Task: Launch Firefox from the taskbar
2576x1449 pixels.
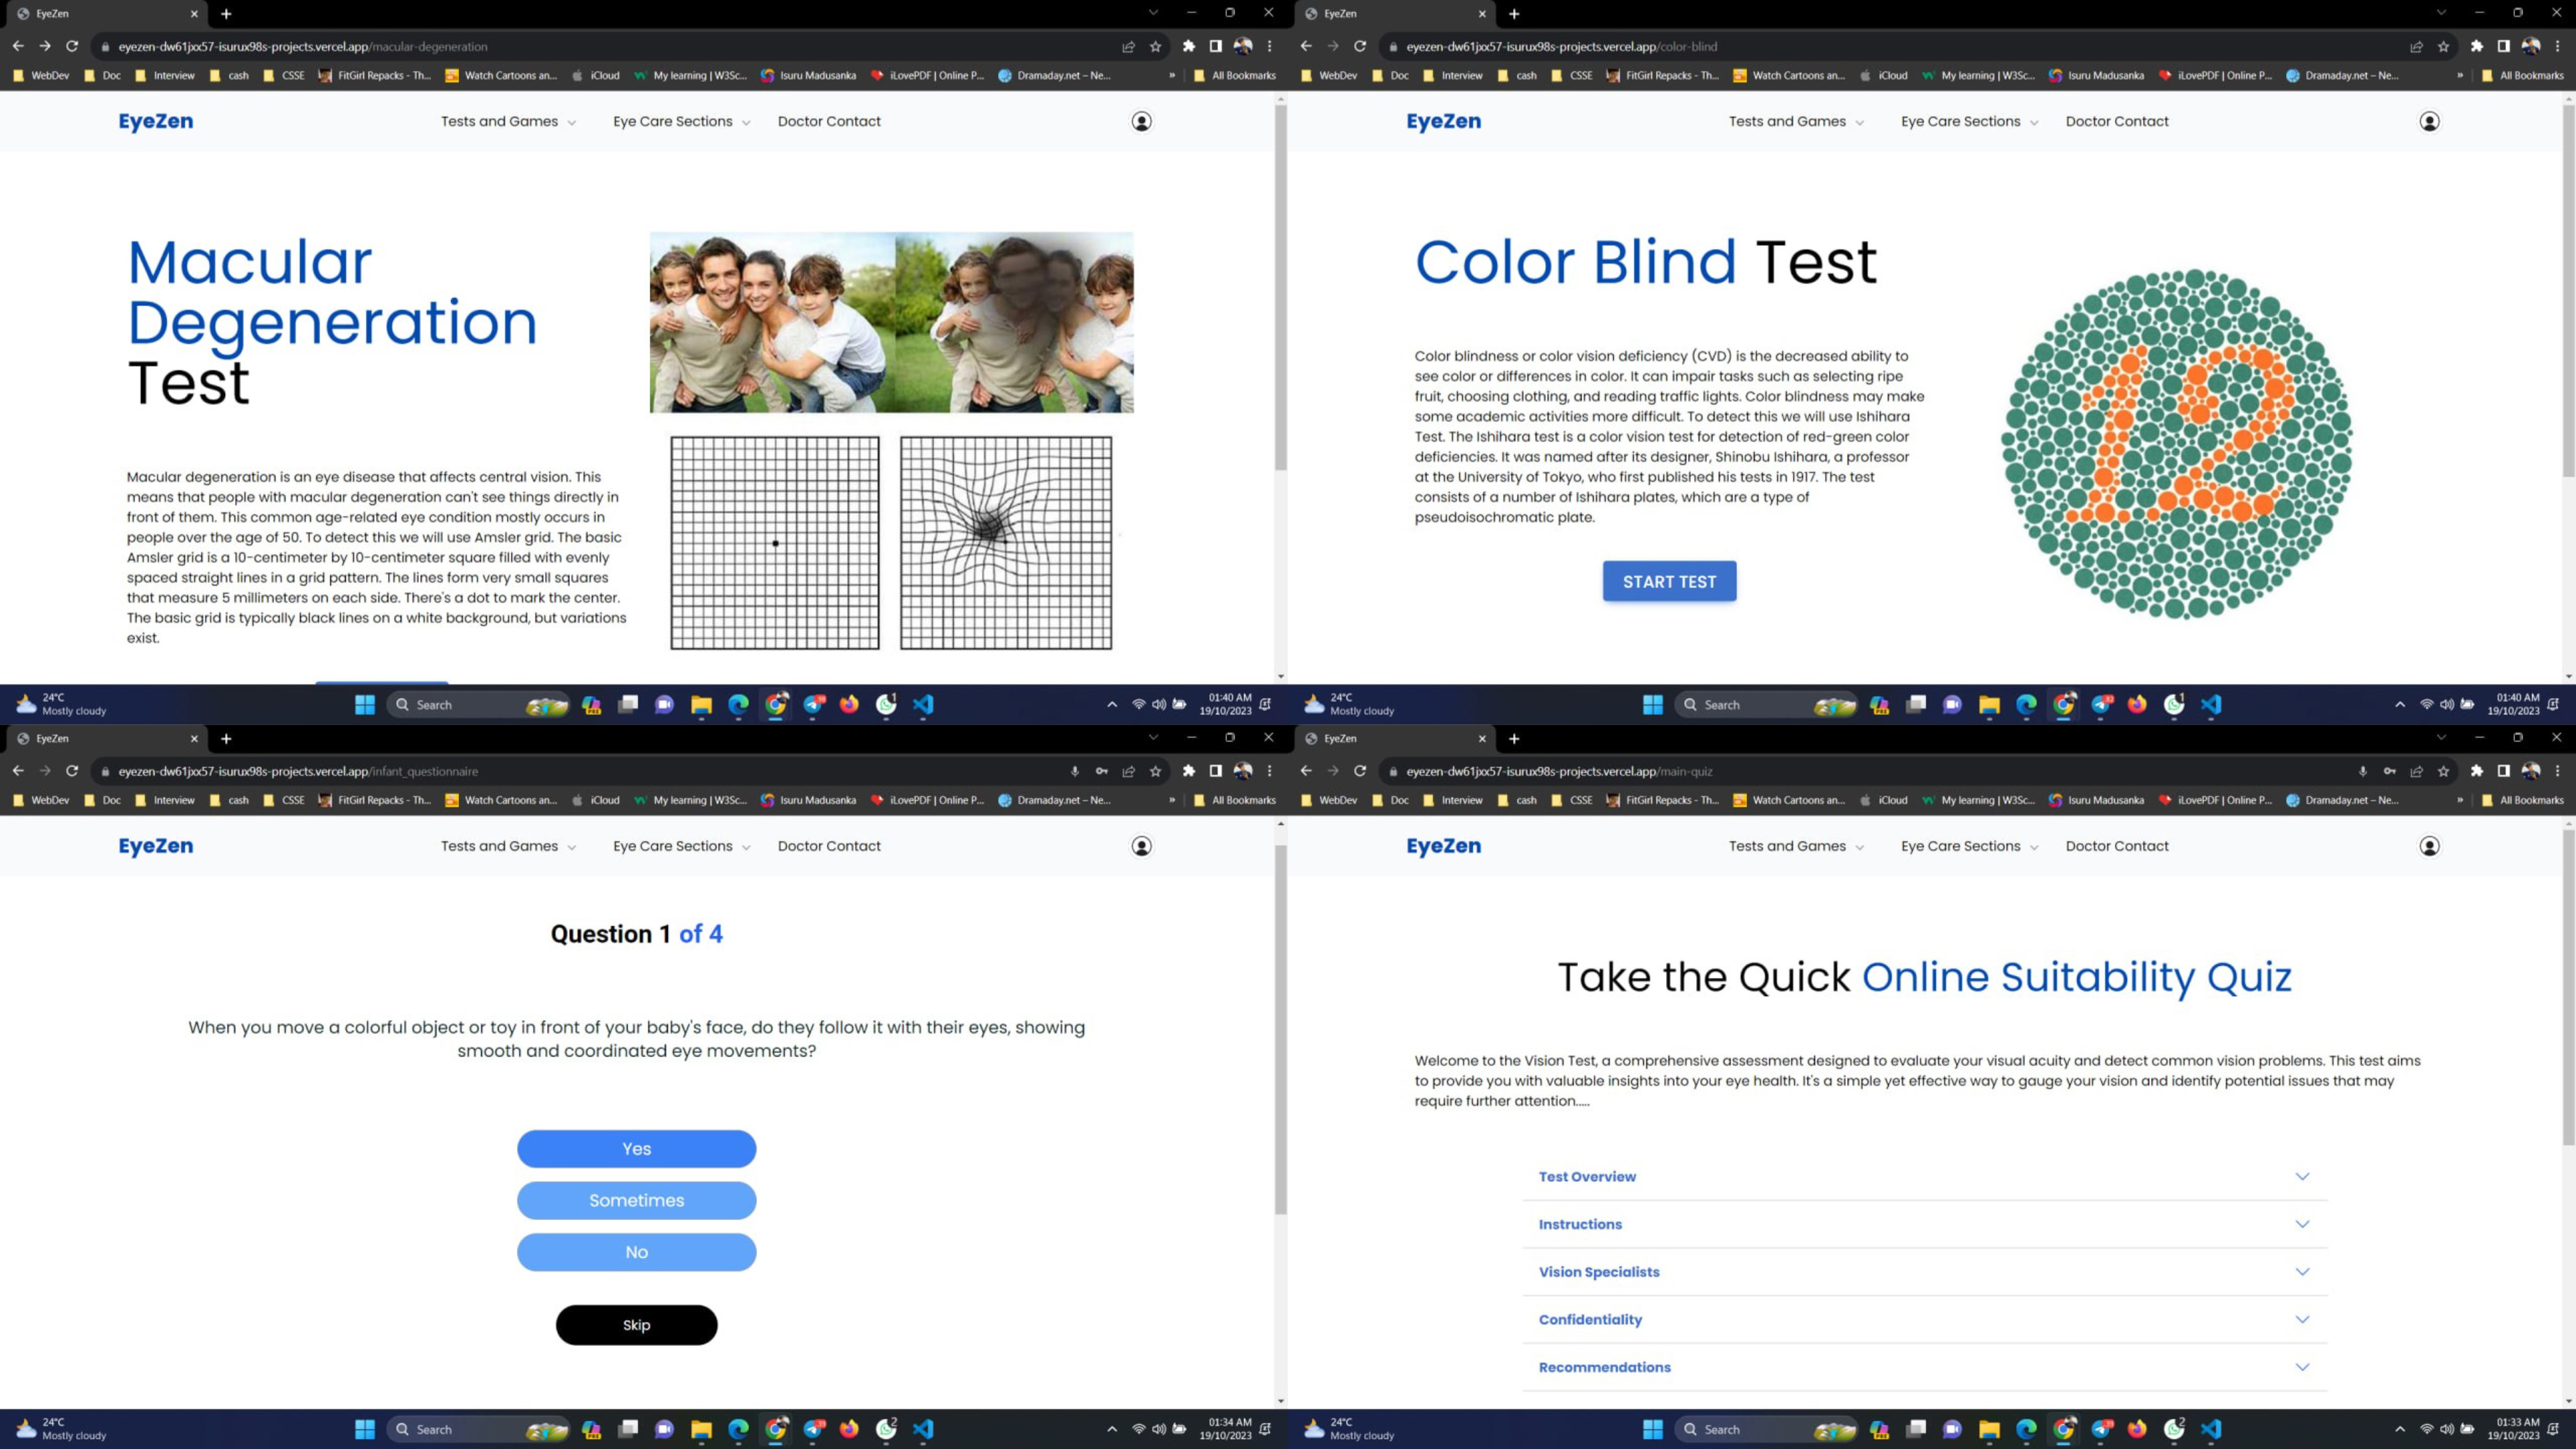Action: [848, 705]
